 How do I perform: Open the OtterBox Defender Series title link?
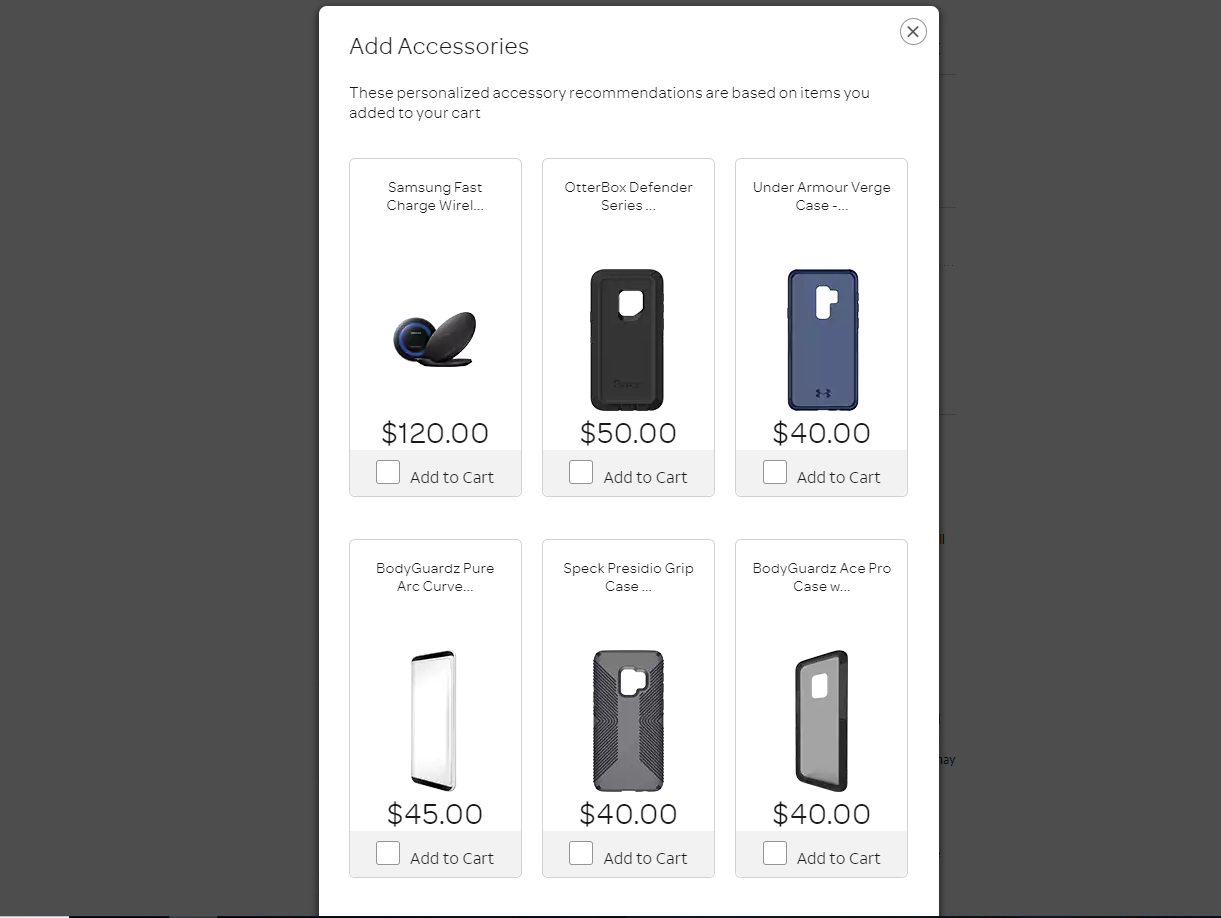(x=628, y=196)
